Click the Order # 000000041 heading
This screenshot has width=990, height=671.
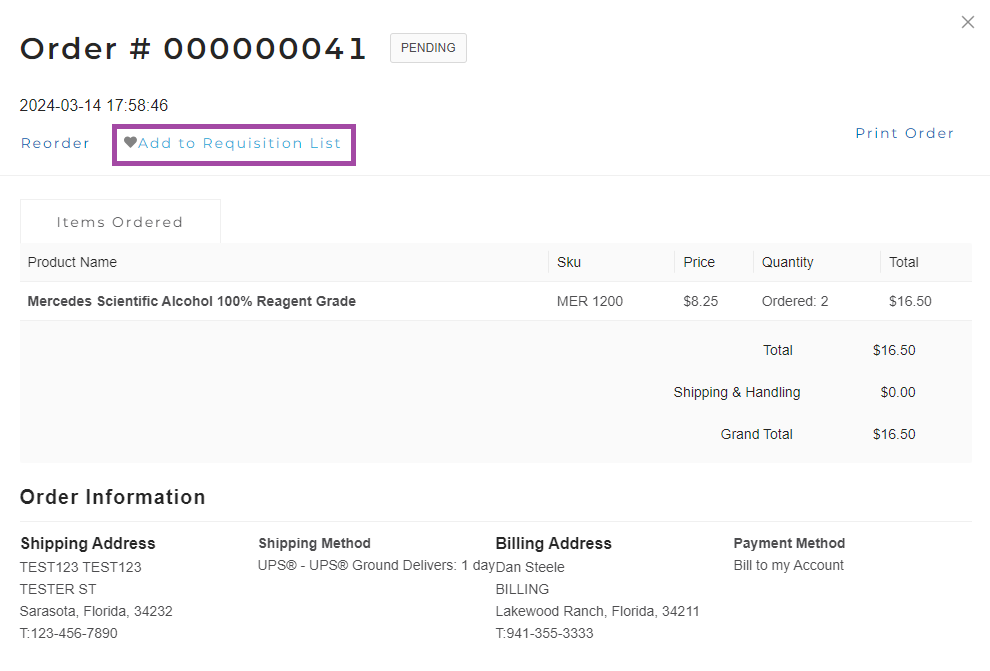click(x=194, y=49)
